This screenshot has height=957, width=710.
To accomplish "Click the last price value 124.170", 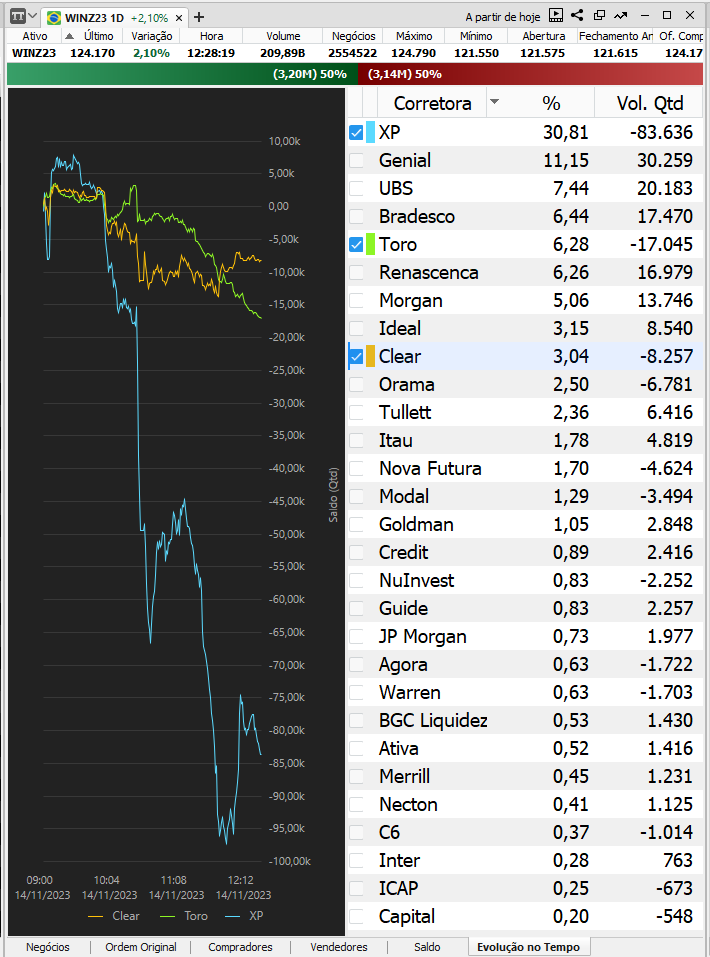I will coord(92,53).
